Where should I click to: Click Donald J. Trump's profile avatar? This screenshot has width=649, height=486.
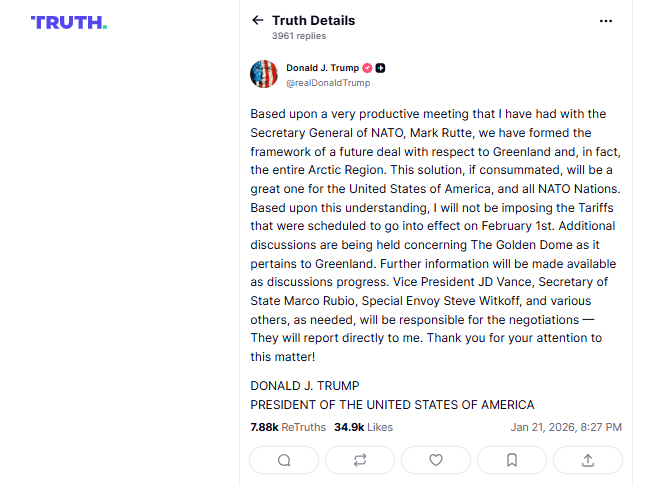[264, 75]
